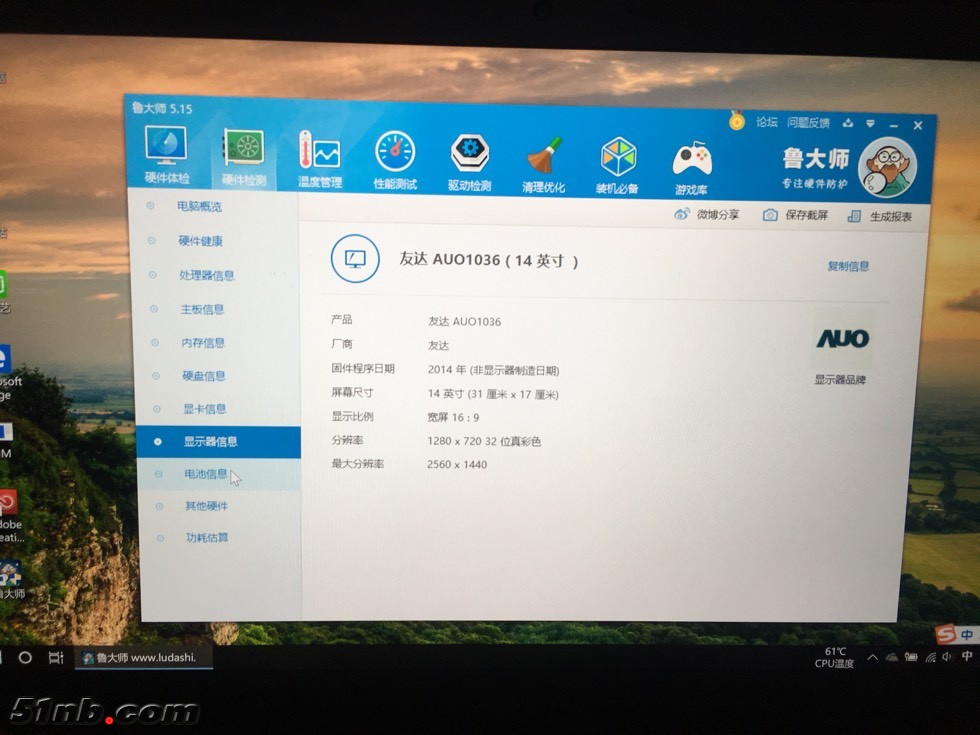Click the monitor icon beside 友达 AUO1036

pos(355,258)
